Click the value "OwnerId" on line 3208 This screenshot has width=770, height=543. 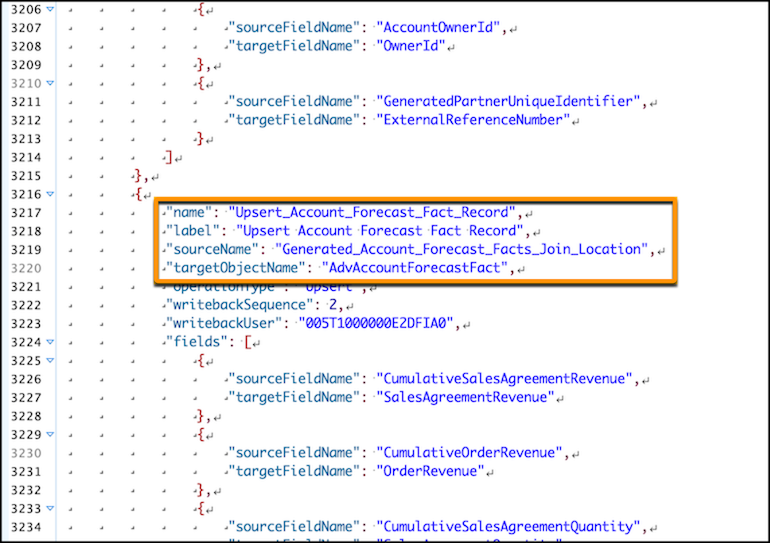(411, 46)
